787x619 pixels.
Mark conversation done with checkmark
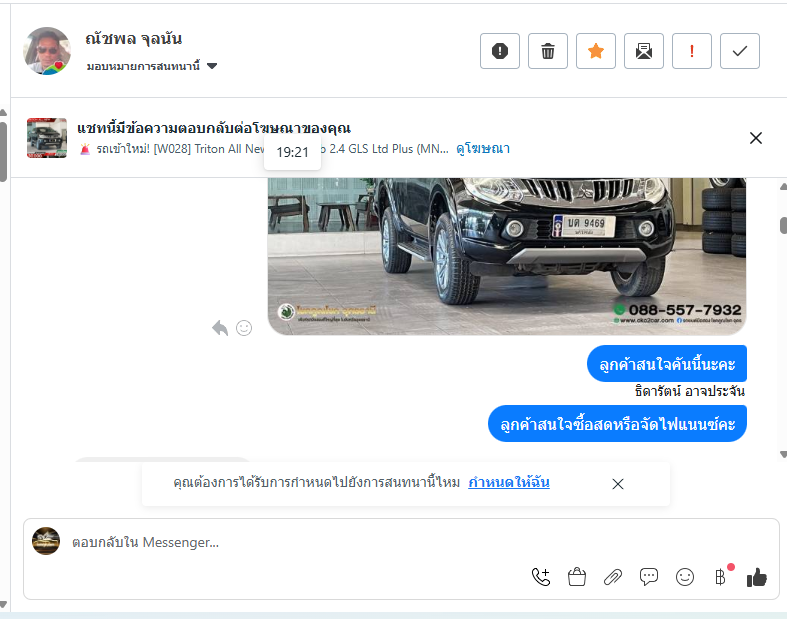[x=740, y=51]
